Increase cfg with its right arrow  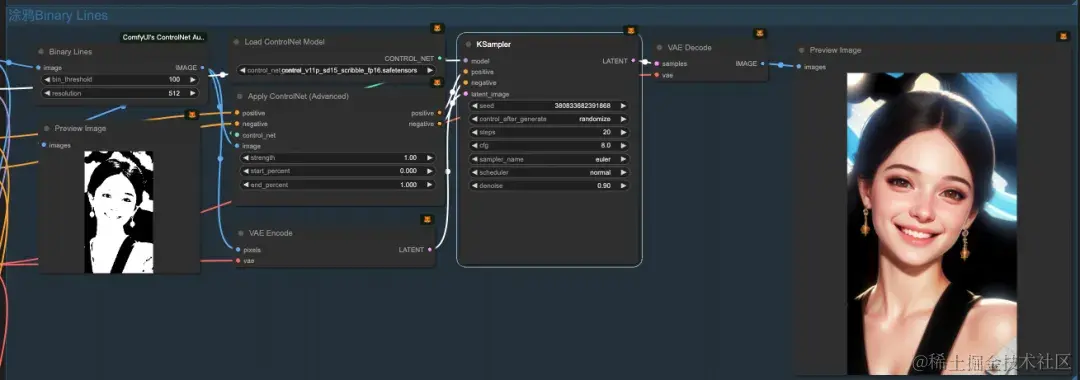click(623, 146)
